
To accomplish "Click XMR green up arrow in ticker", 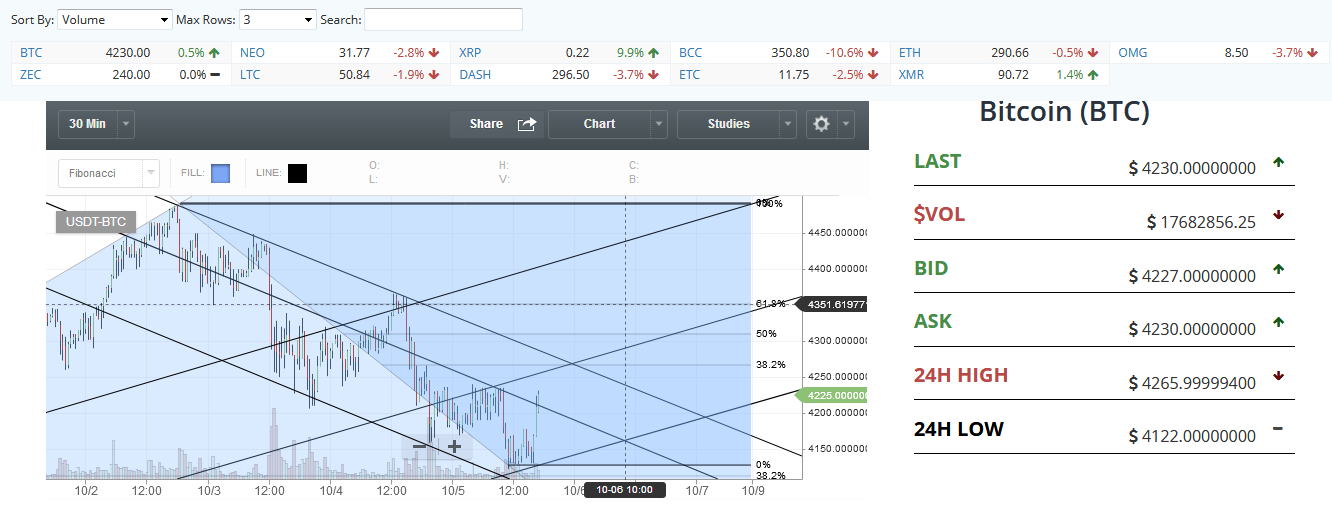I will 1092,75.
